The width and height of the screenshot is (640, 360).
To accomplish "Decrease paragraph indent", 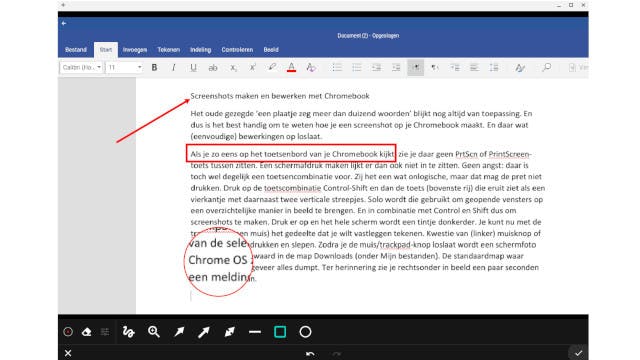I will 376,68.
